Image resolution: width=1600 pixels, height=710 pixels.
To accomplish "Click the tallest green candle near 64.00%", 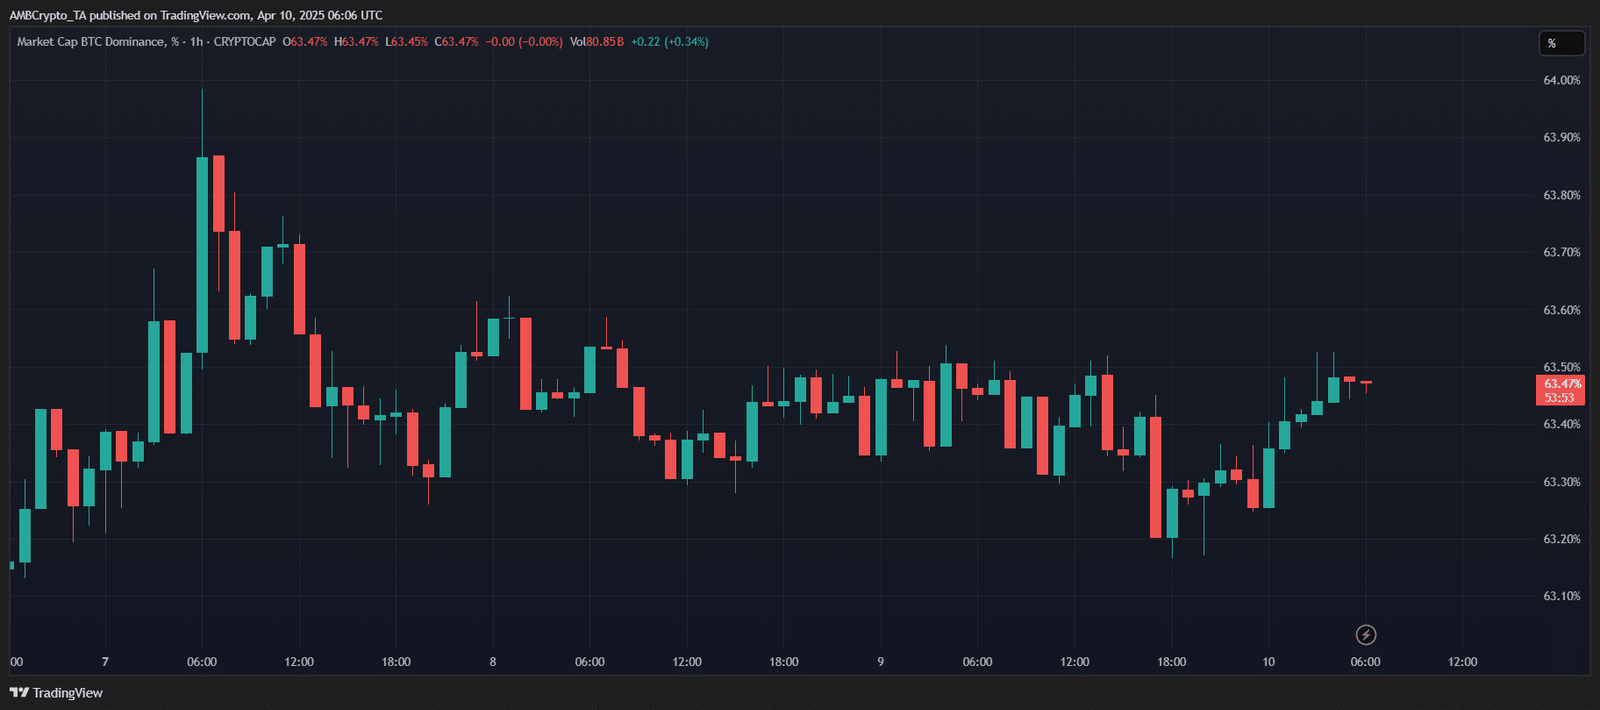I will click(202, 254).
